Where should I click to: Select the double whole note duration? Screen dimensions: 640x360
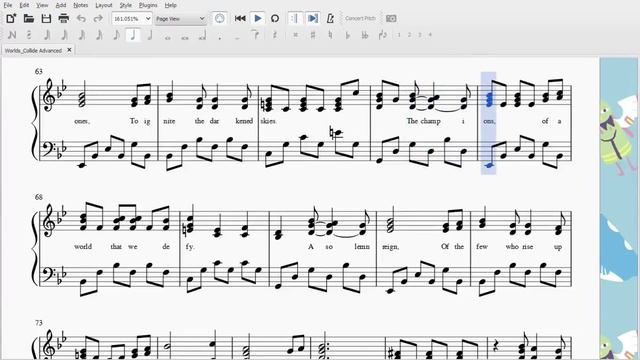tap(185, 37)
